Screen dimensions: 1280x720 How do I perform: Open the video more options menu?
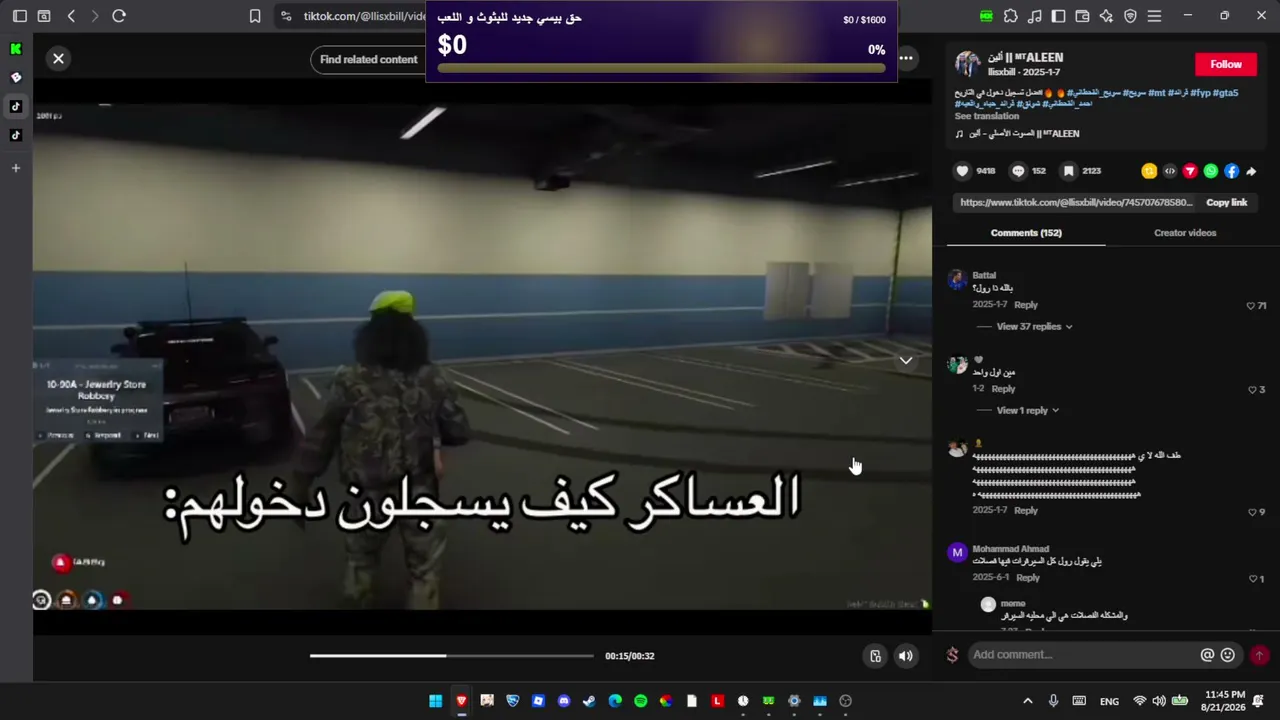click(x=906, y=59)
